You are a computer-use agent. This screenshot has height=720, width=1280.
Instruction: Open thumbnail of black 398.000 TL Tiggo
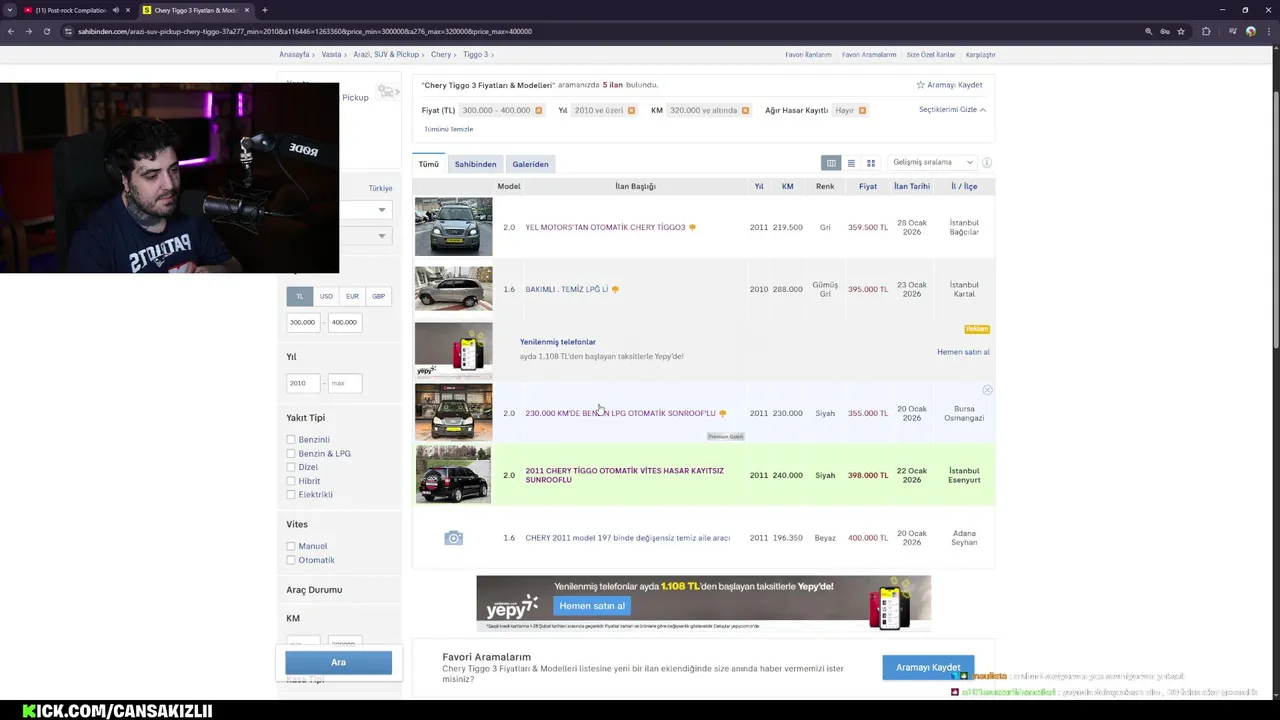[x=453, y=475]
